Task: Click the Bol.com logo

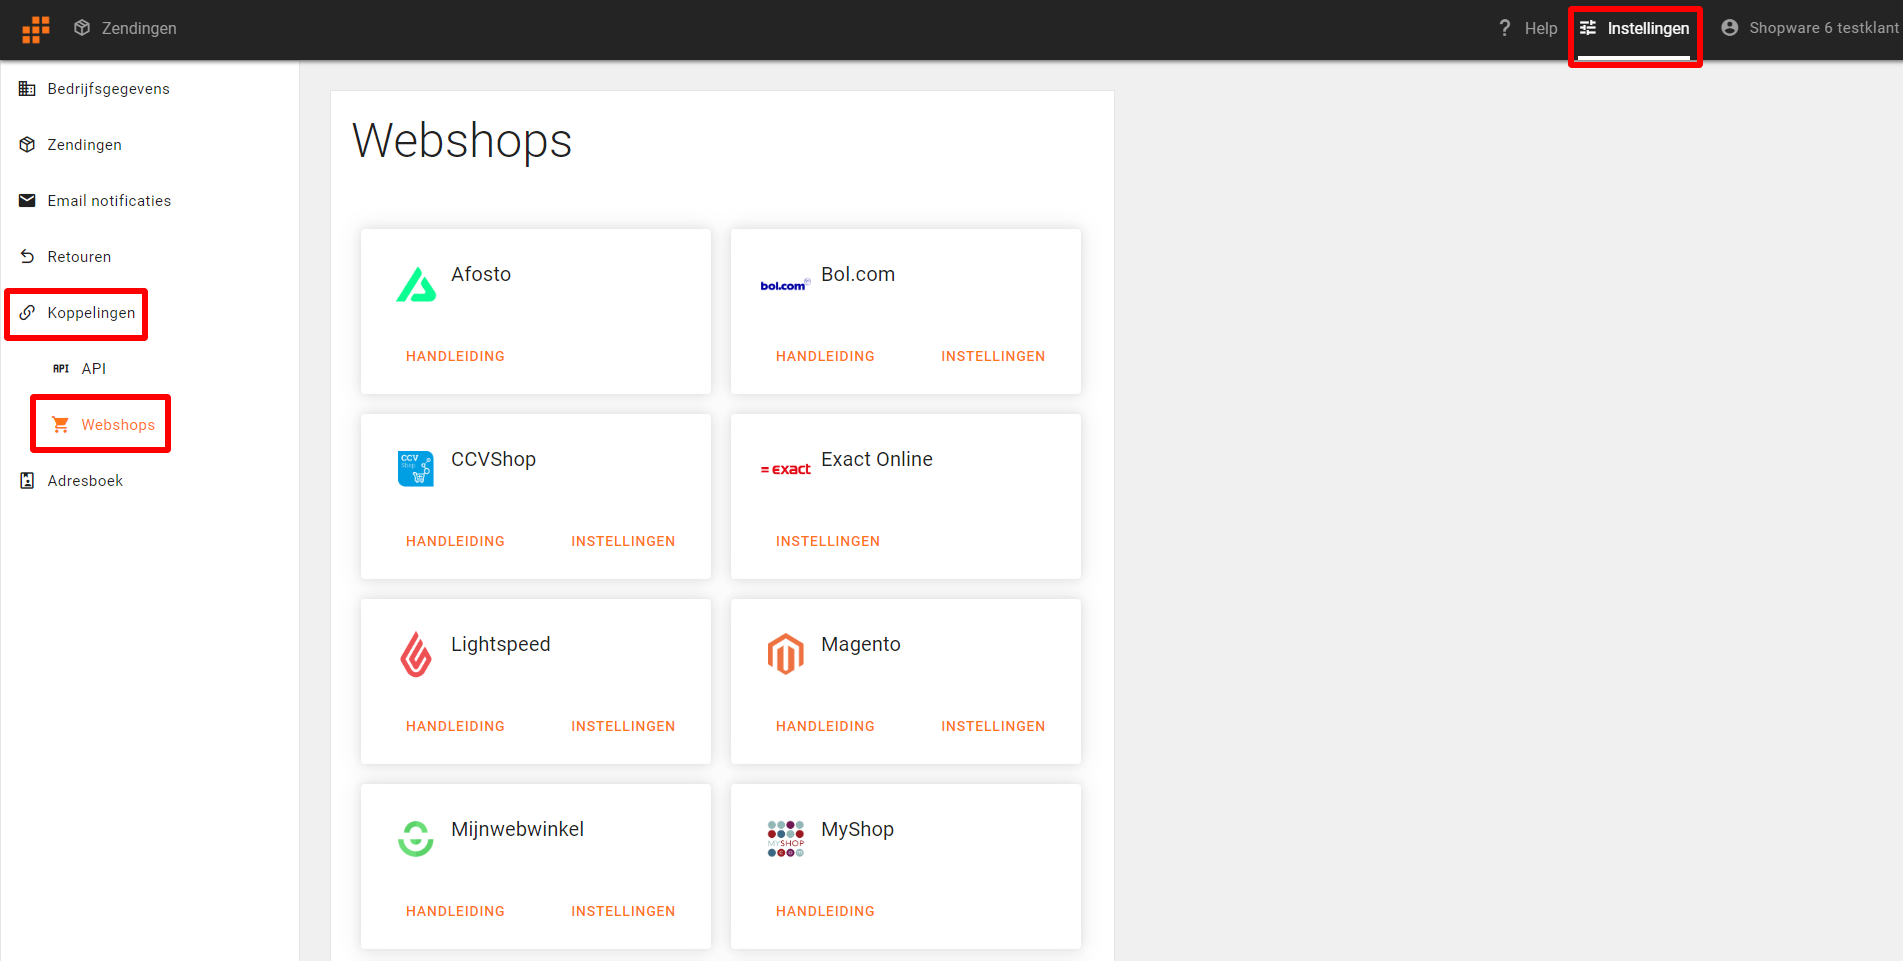Action: tap(785, 285)
